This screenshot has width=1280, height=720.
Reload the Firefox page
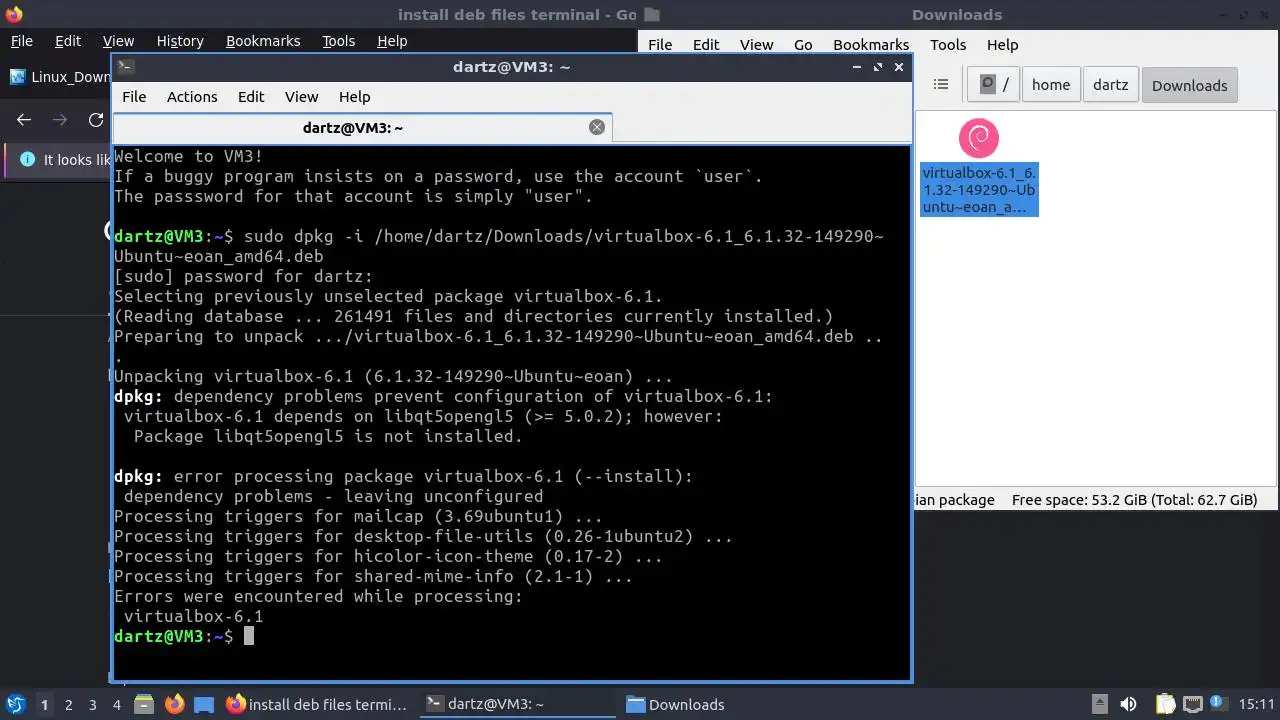click(96, 120)
